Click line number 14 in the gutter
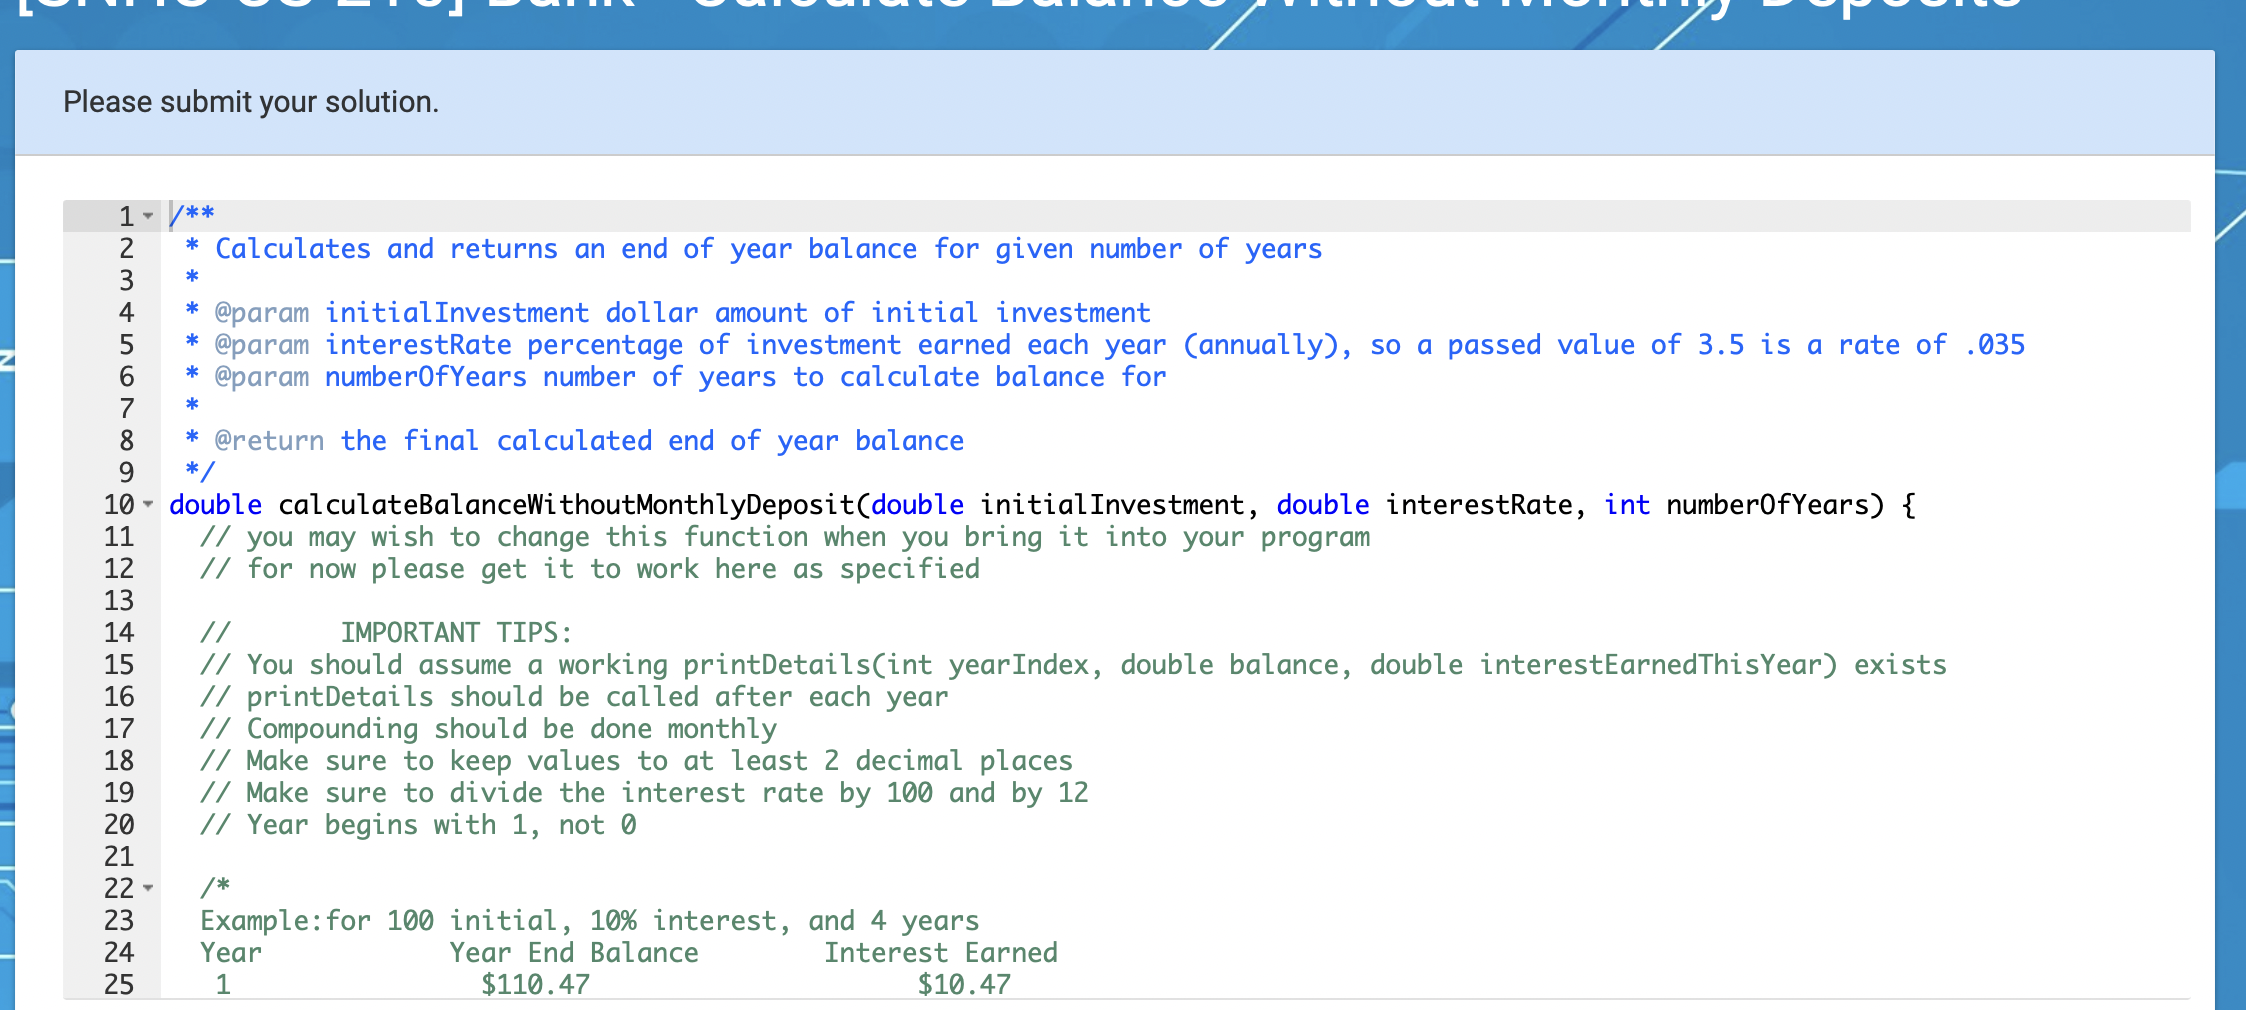Viewport: 2246px width, 1010px height. (x=120, y=632)
